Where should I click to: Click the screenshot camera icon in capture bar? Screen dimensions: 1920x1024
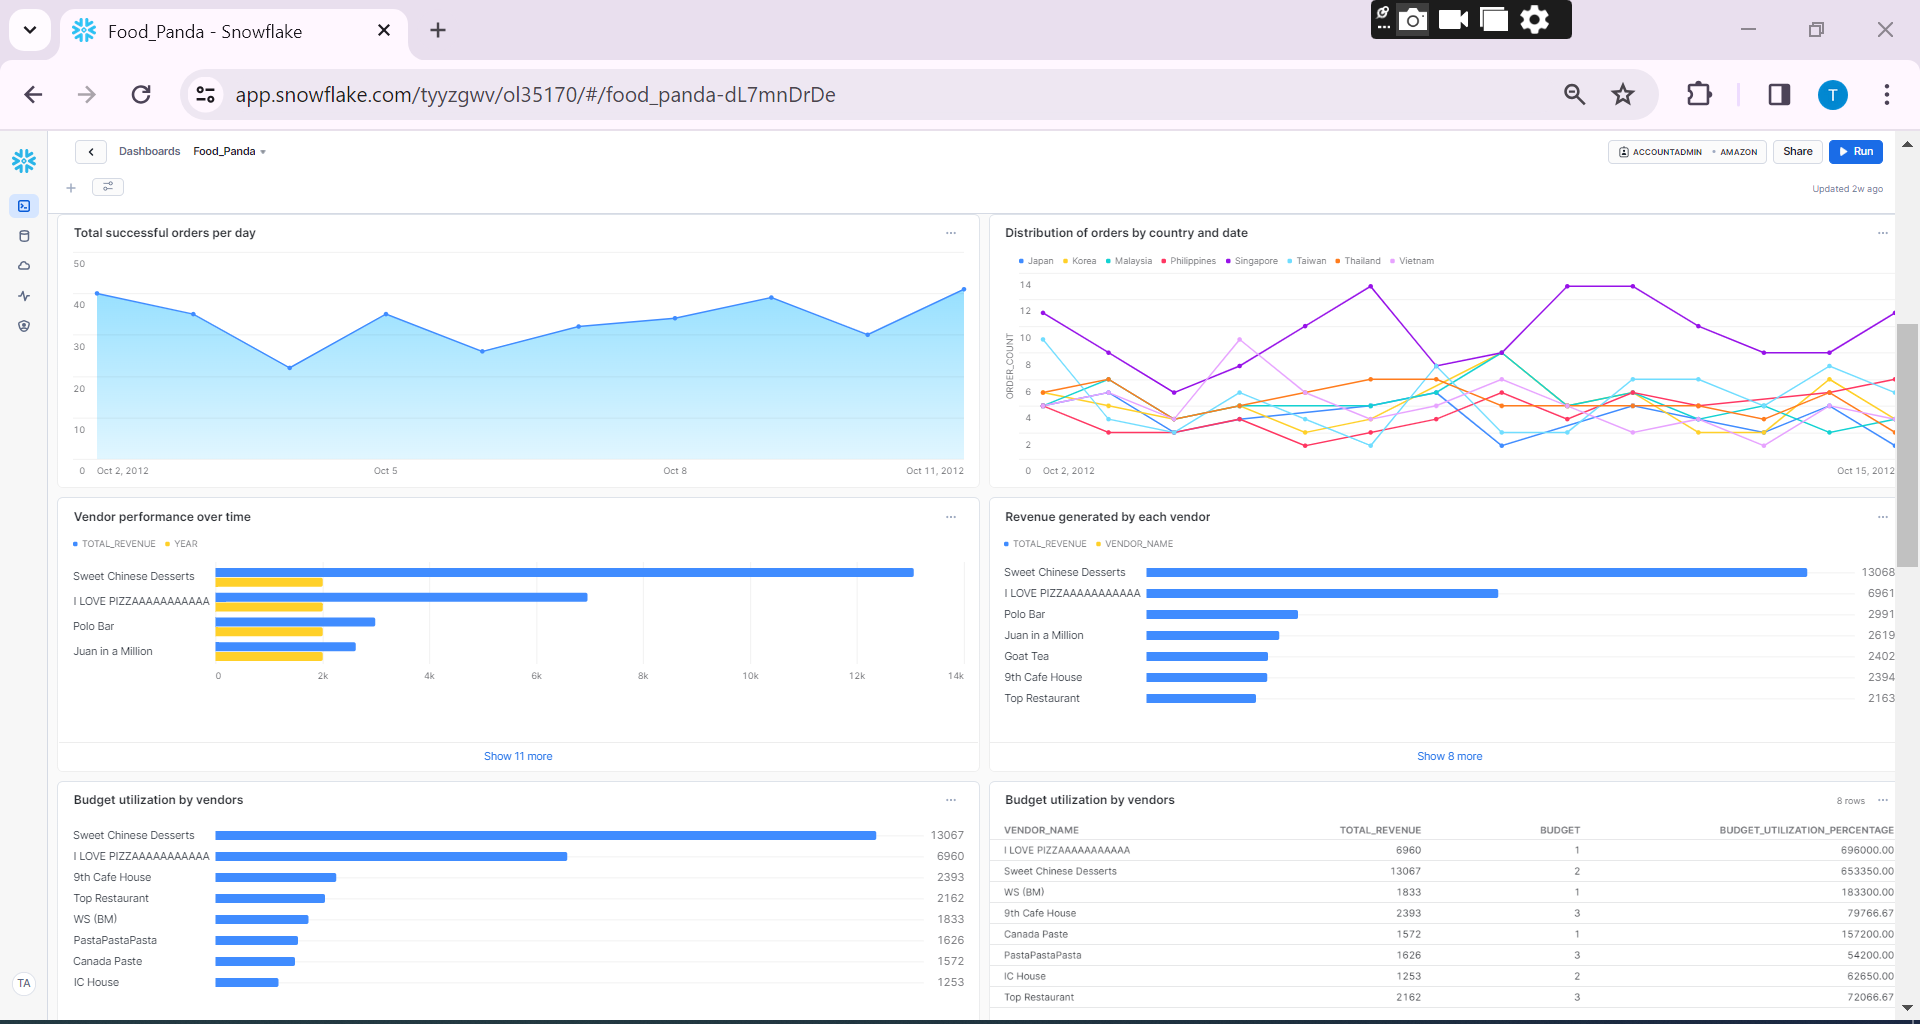[1412, 19]
